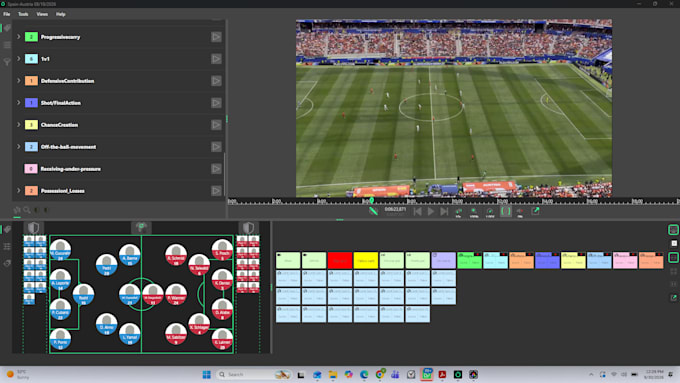Toggle the left team shield button

pyautogui.click(x=33, y=227)
